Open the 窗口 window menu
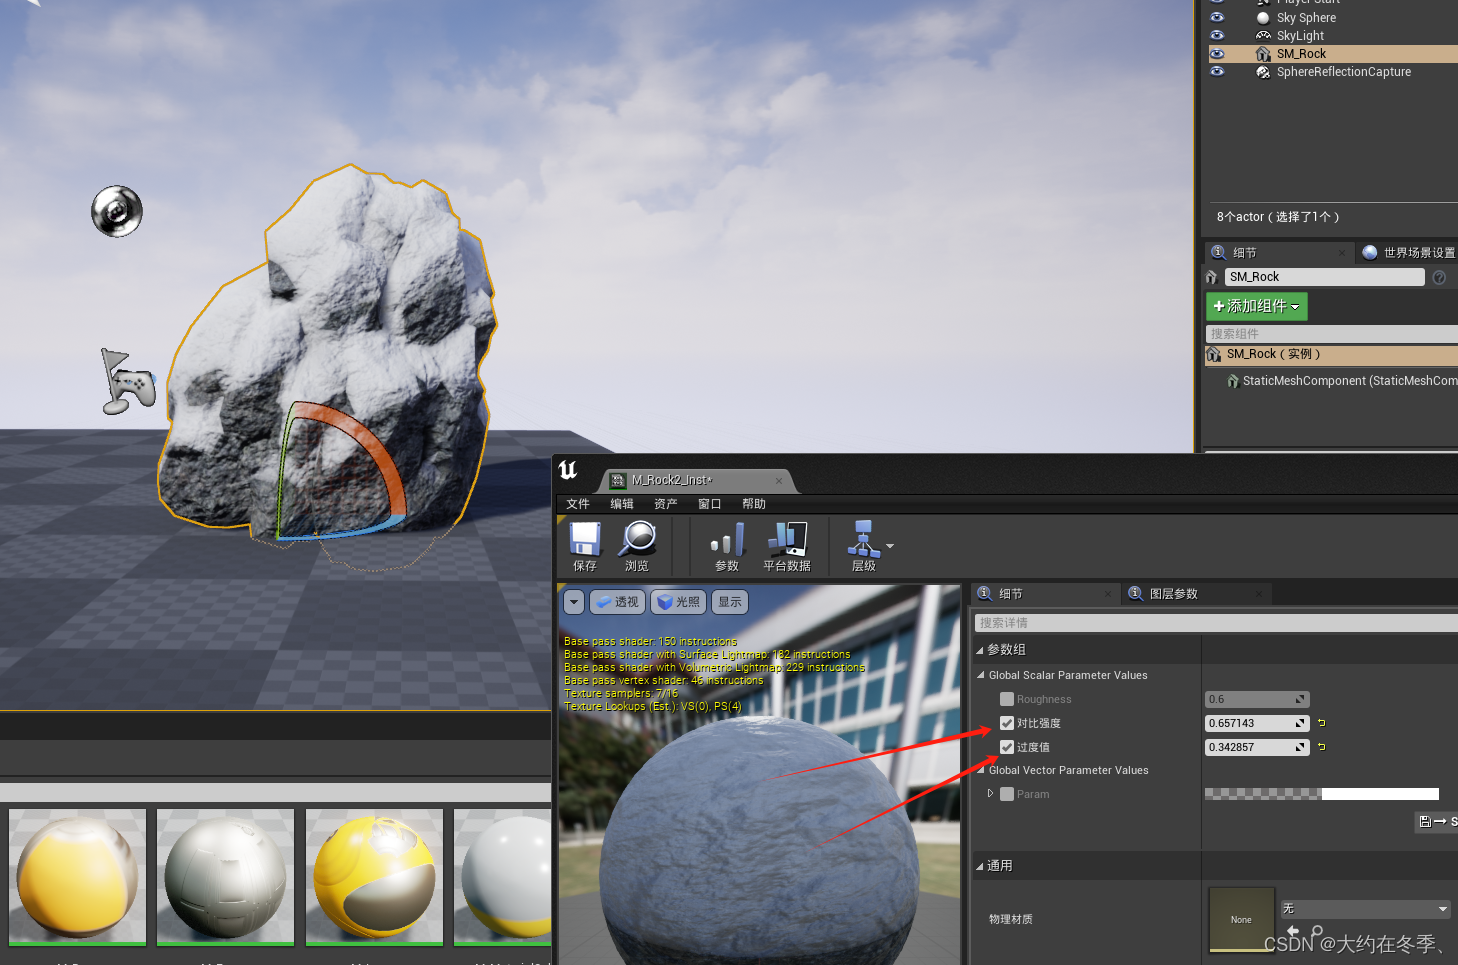Screen dimensions: 1458x965 (710, 504)
